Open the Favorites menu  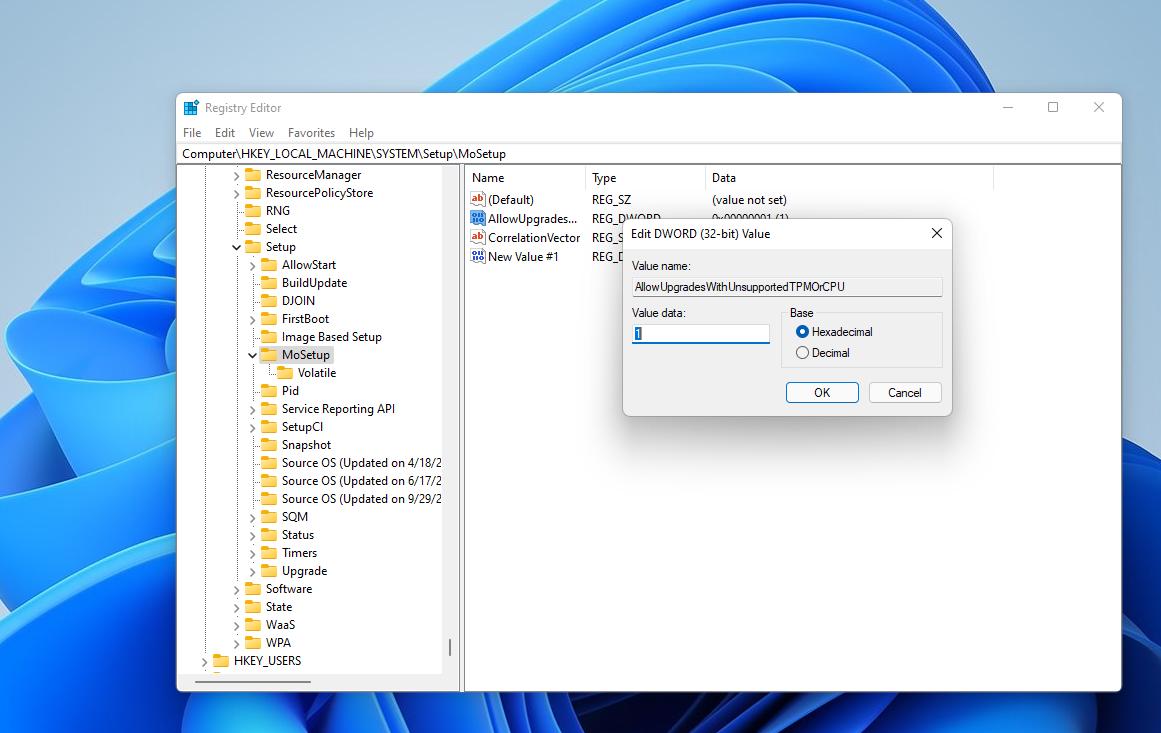(x=311, y=133)
